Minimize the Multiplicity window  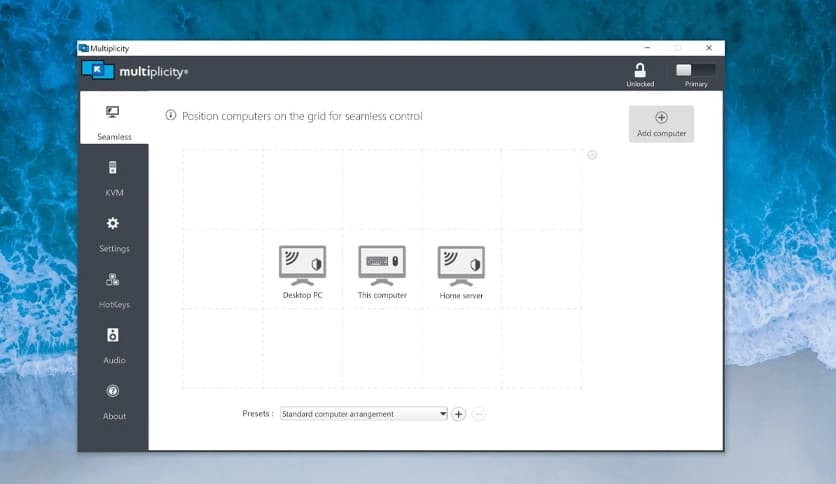pyautogui.click(x=647, y=48)
